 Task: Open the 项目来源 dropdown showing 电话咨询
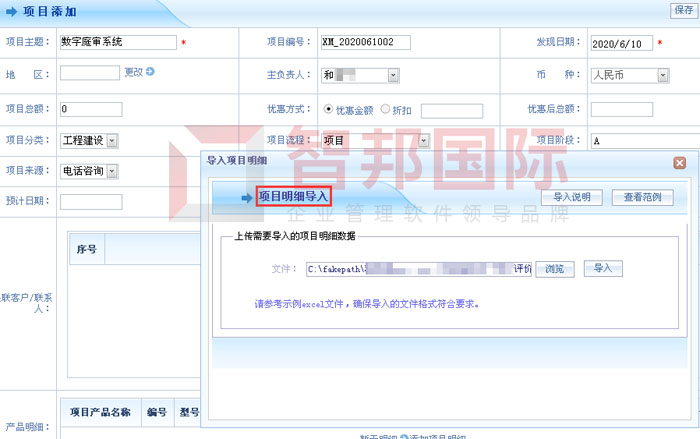pos(111,171)
